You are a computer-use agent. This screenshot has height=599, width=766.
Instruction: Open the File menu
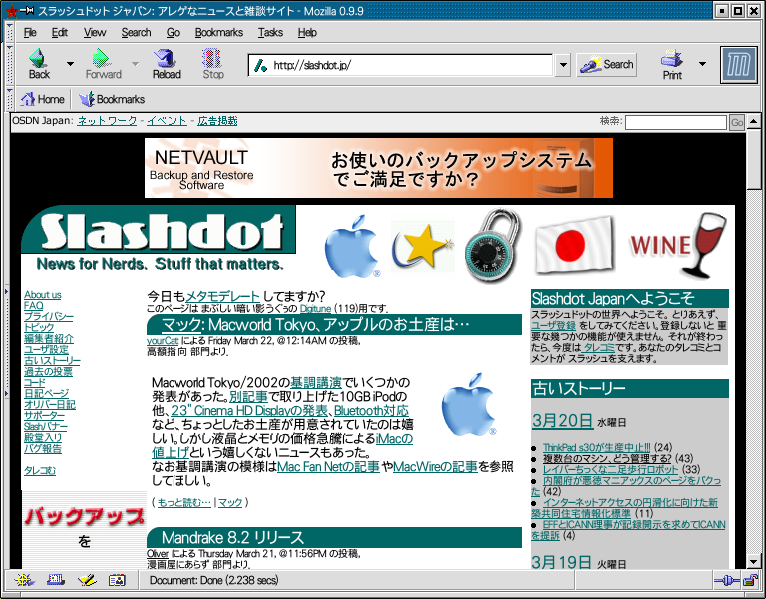click(30, 32)
